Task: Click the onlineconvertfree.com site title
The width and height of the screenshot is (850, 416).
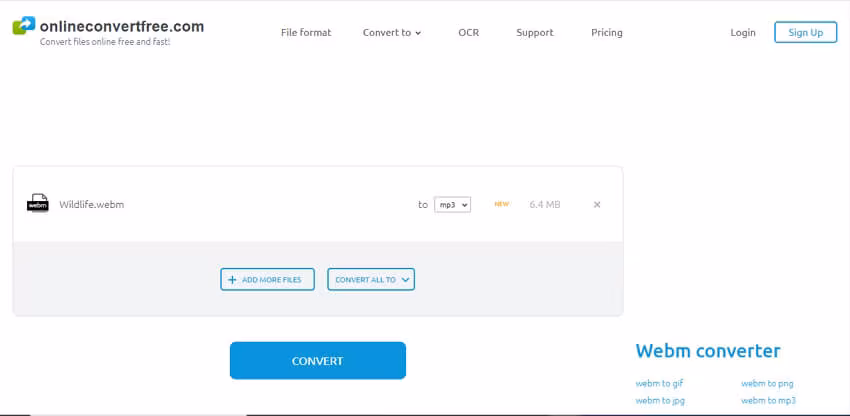Action: [x=122, y=27]
